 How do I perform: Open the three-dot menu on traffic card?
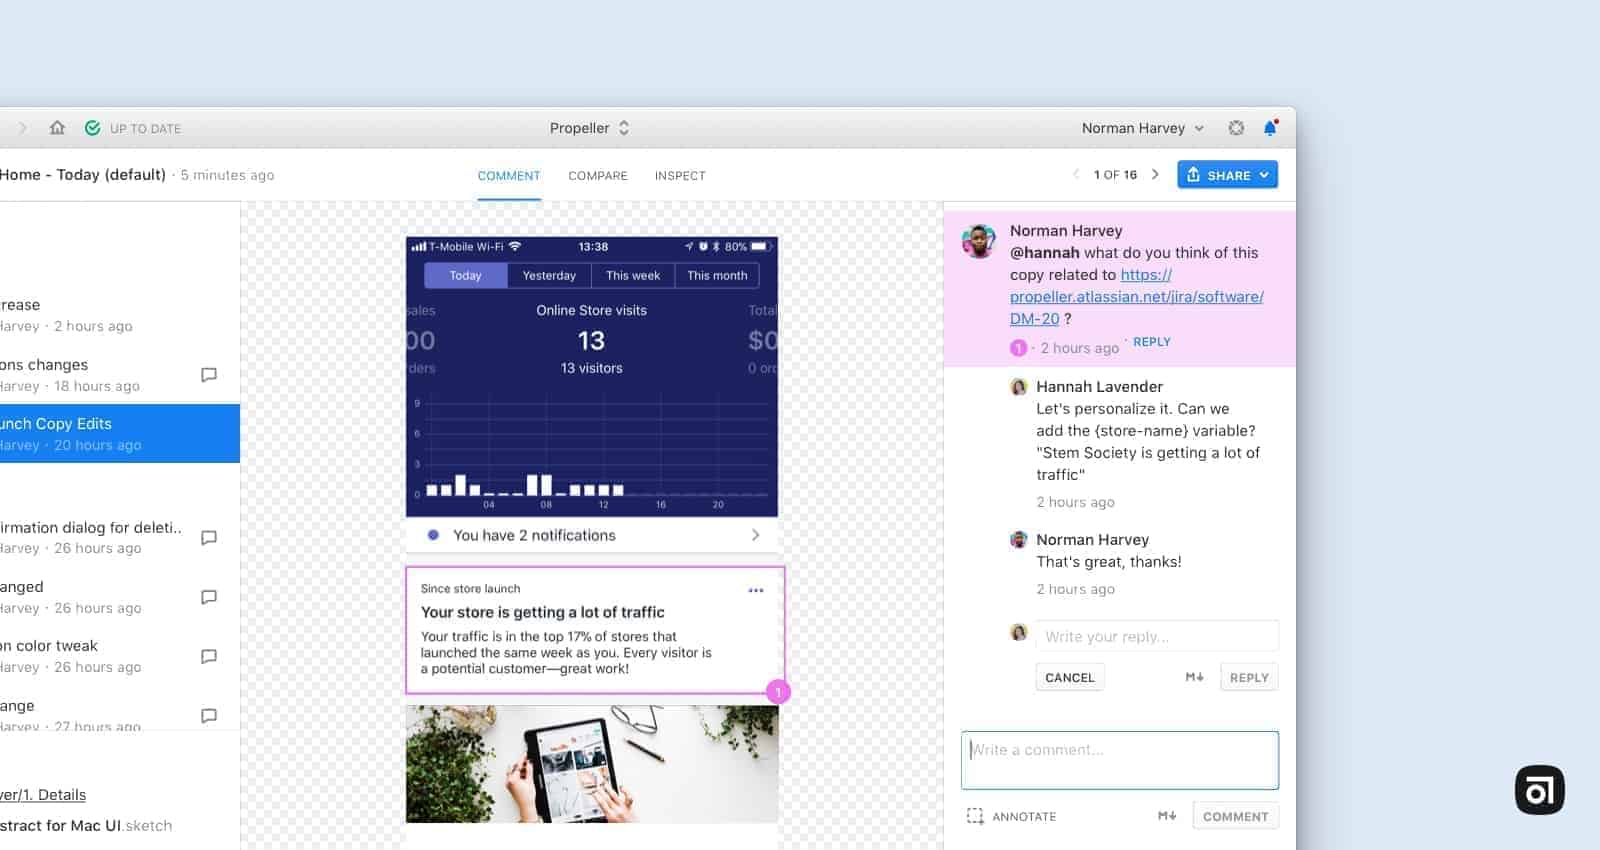point(756,590)
